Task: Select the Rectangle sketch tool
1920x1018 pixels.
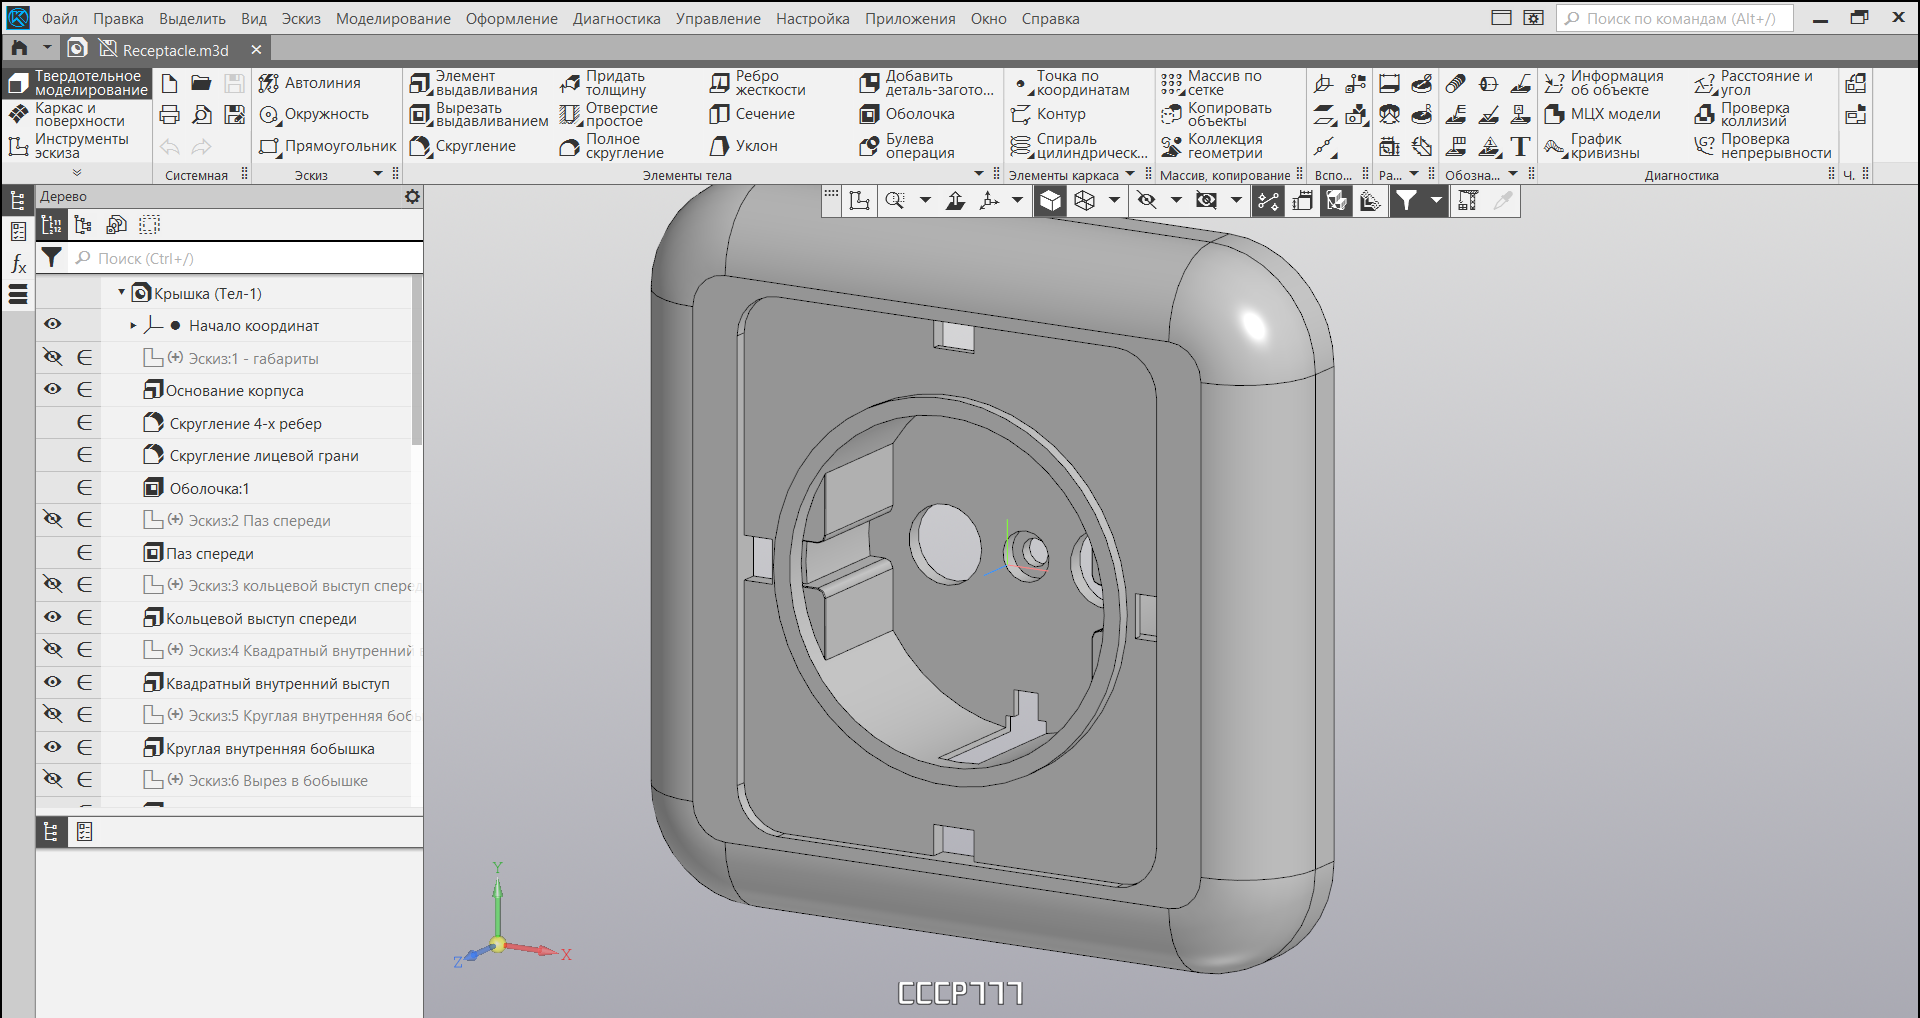Action: [x=328, y=147]
